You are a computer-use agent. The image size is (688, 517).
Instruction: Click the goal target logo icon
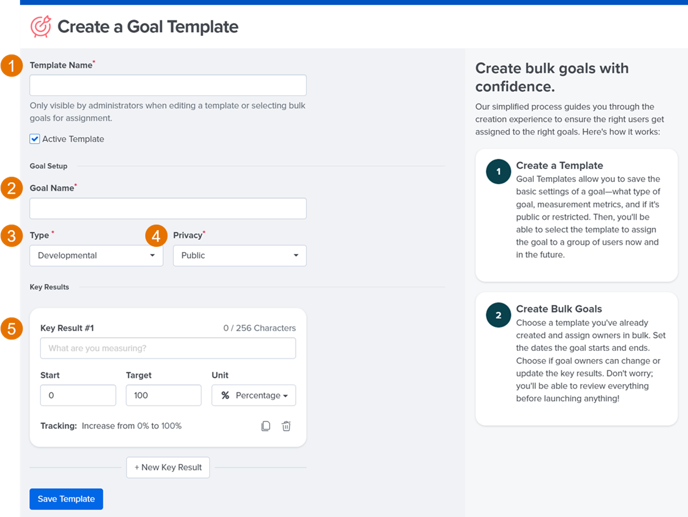41,26
